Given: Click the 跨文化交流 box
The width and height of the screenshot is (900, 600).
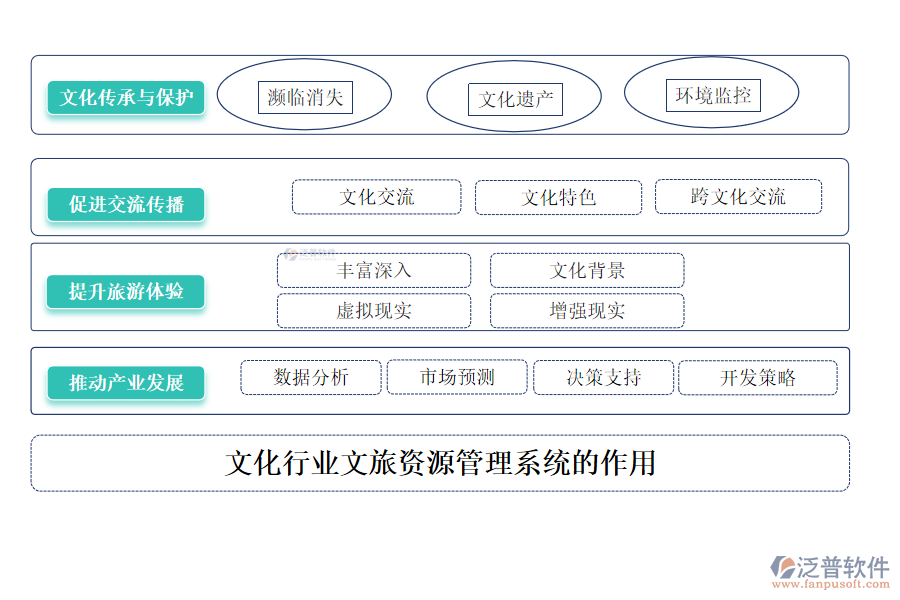Looking at the screenshot, I should [x=738, y=197].
